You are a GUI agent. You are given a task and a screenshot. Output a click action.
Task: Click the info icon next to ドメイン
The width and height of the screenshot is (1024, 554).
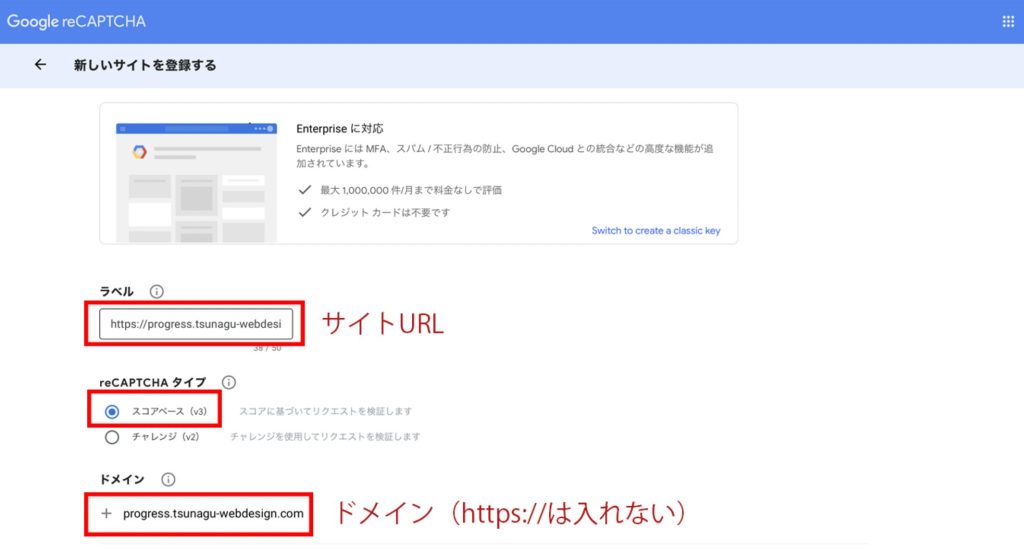[x=168, y=480]
